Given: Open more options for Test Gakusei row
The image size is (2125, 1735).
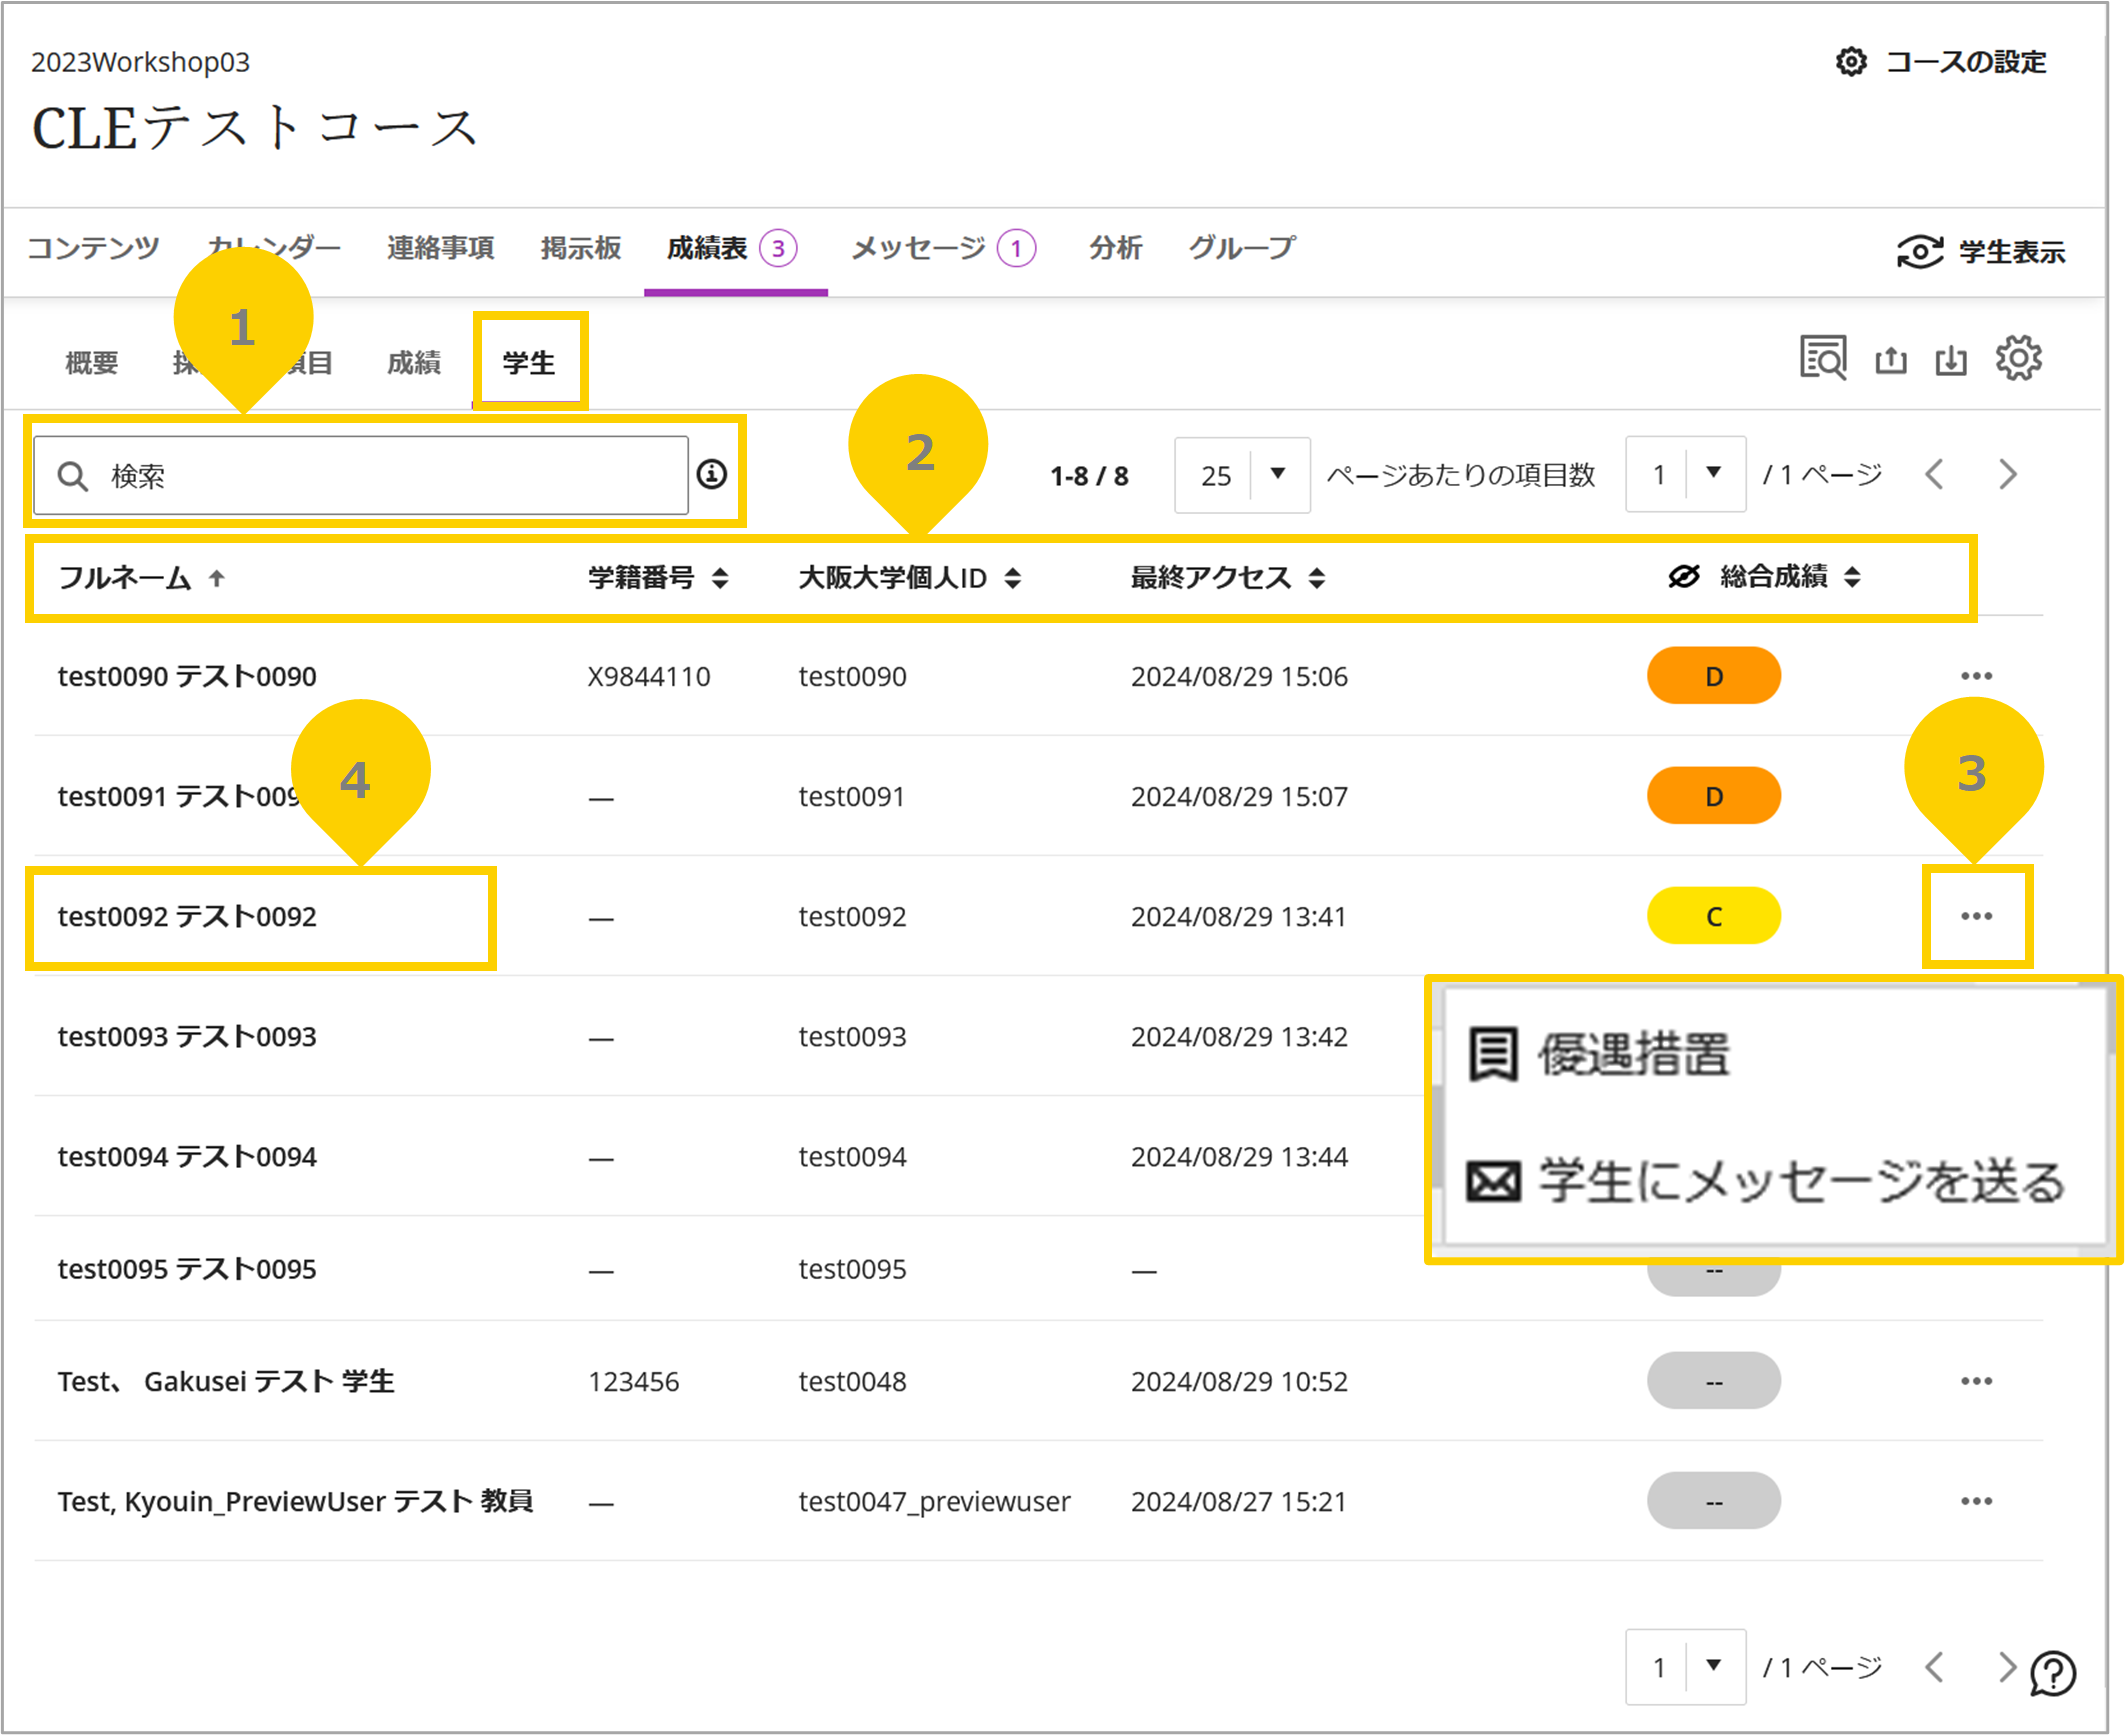Looking at the screenshot, I should pos(1976,1381).
